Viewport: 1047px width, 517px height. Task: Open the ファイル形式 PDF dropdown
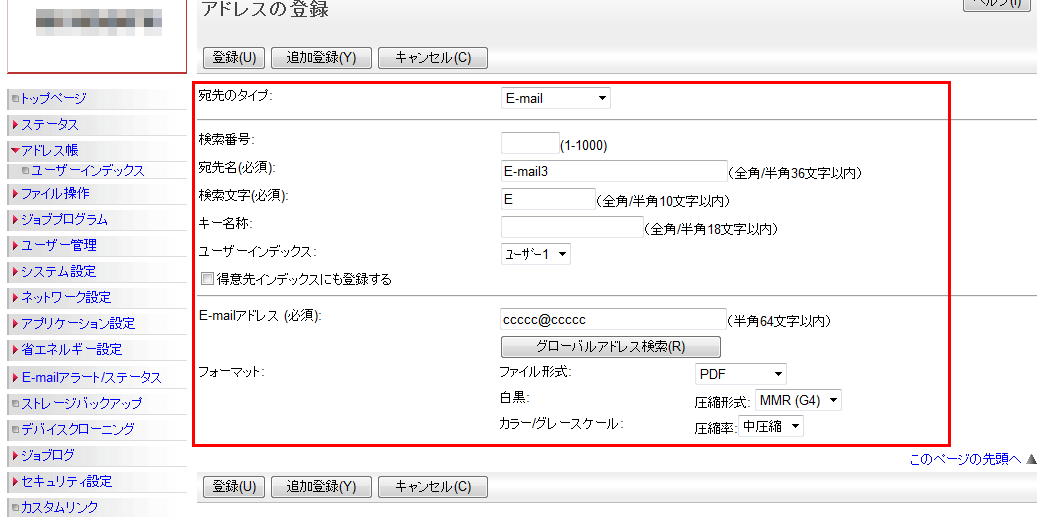coord(741,374)
